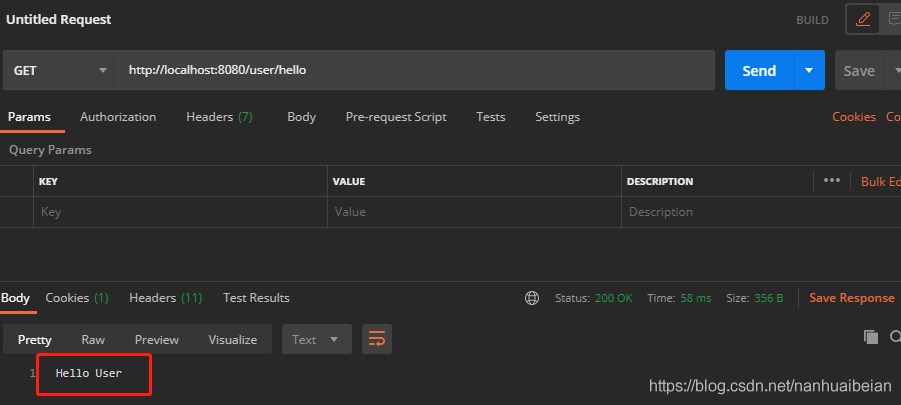Switch response view to Raw
Image resolution: width=901 pixels, height=405 pixels.
point(93,339)
